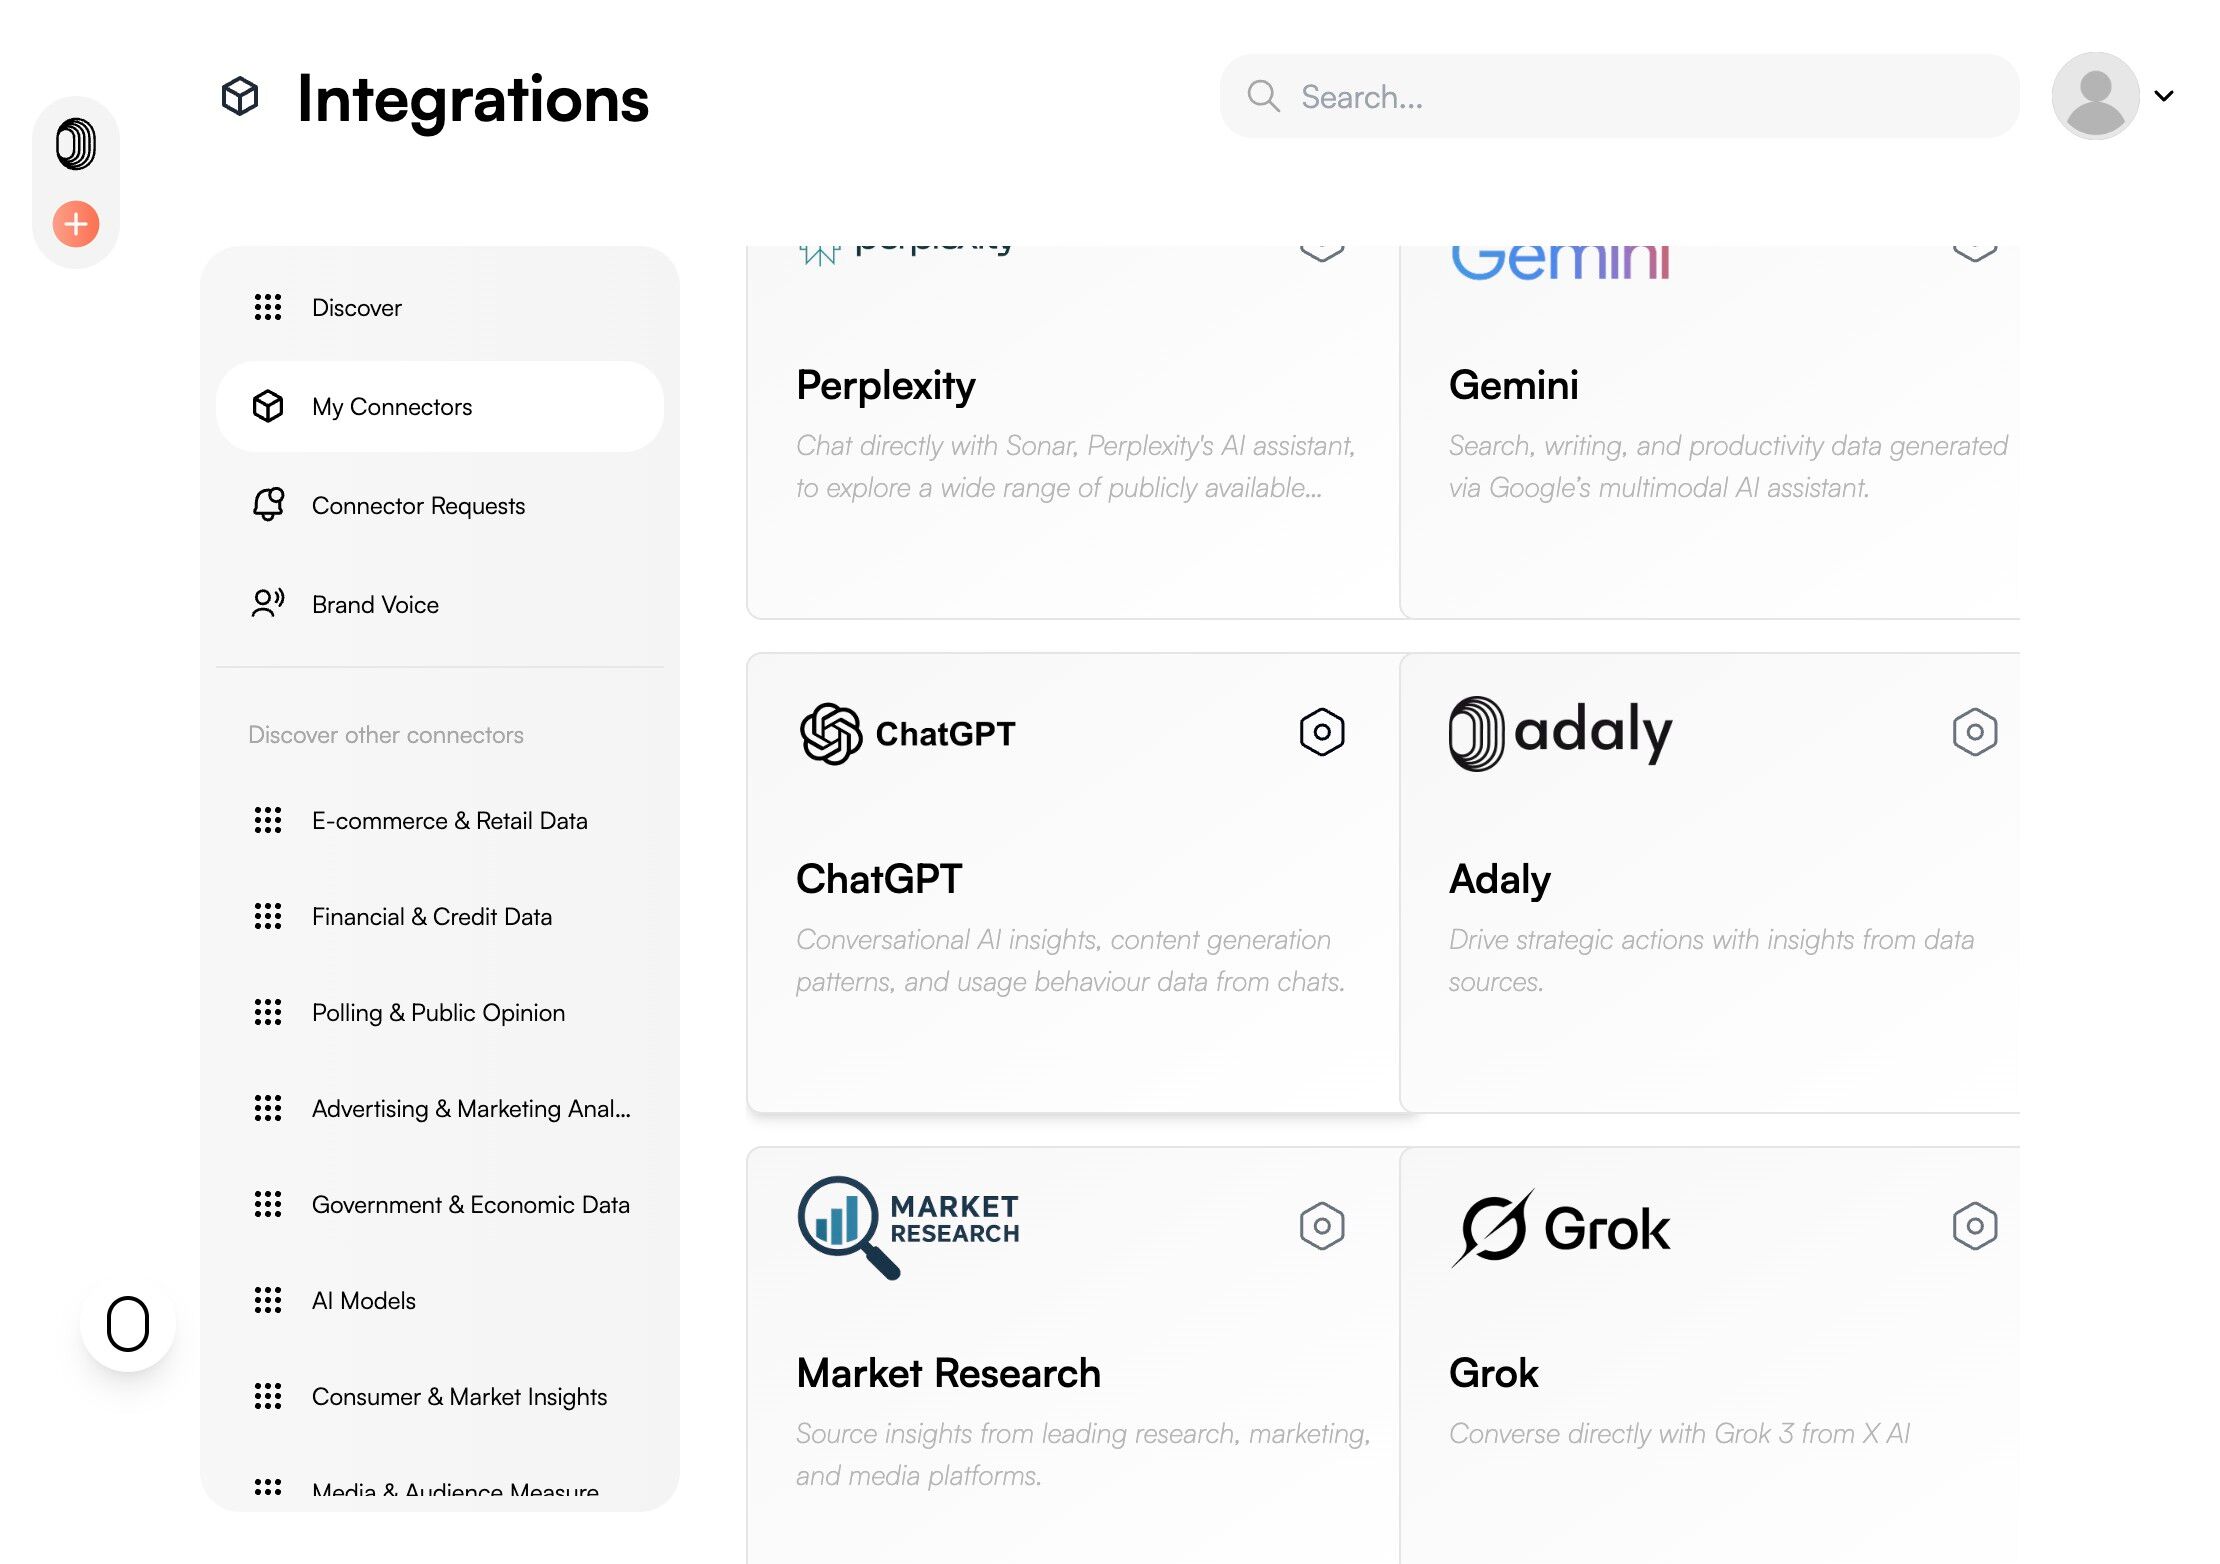Click the Adaly logo in the left rail
The image size is (2220, 1564).
76,144
